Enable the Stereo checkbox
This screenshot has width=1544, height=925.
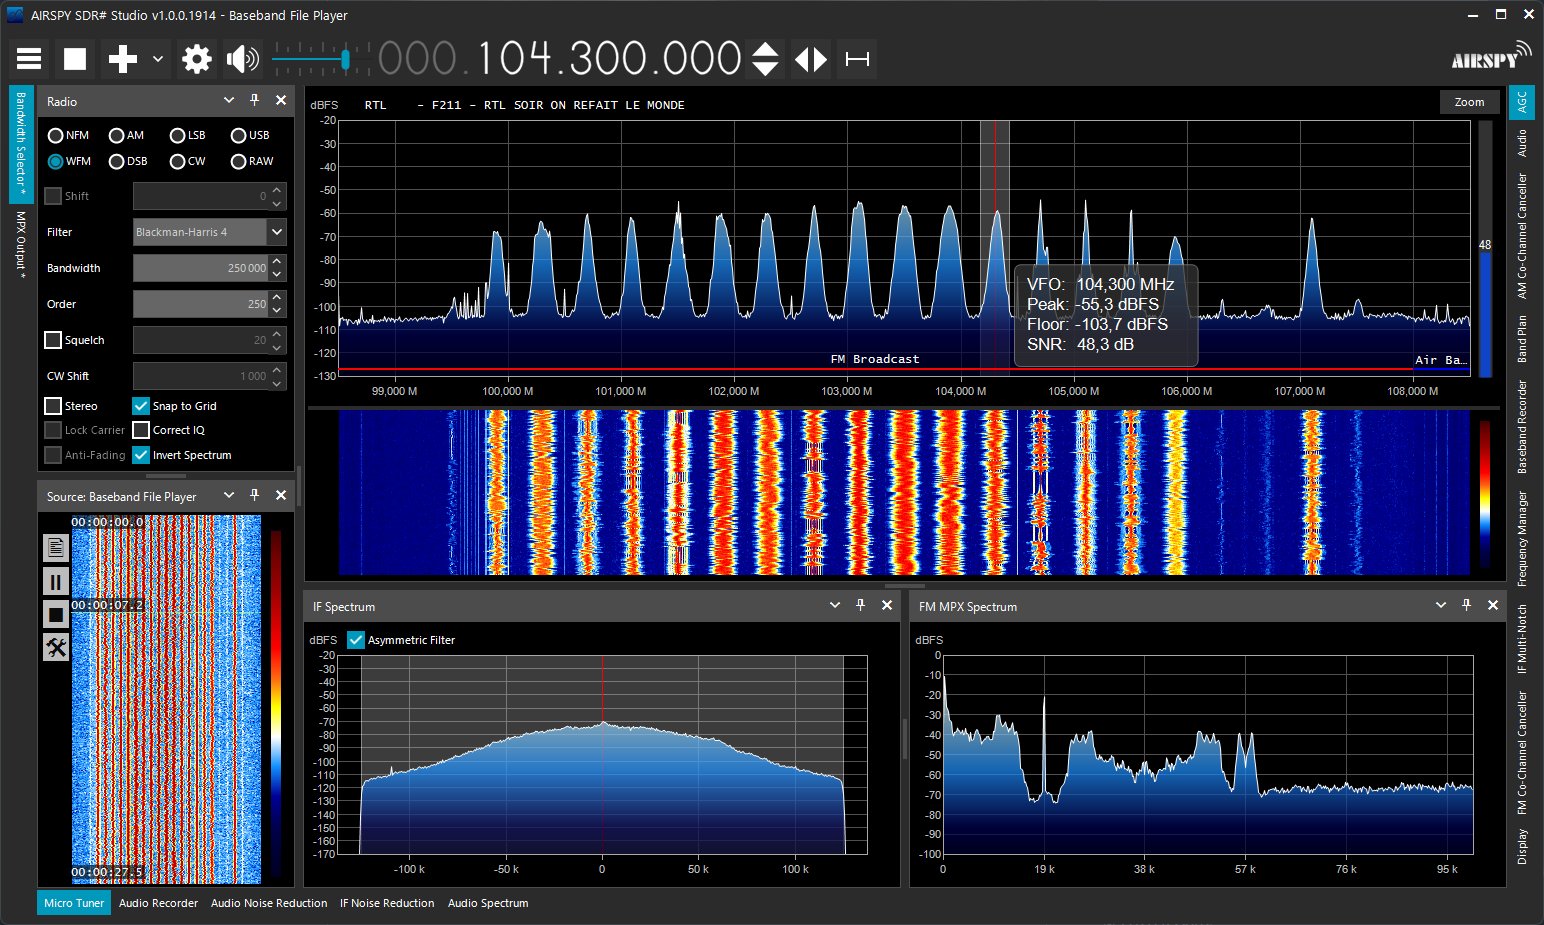(x=53, y=406)
